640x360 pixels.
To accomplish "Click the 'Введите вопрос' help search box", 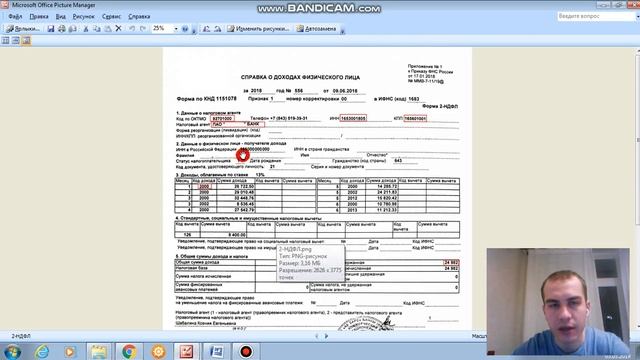I will point(596,16).
